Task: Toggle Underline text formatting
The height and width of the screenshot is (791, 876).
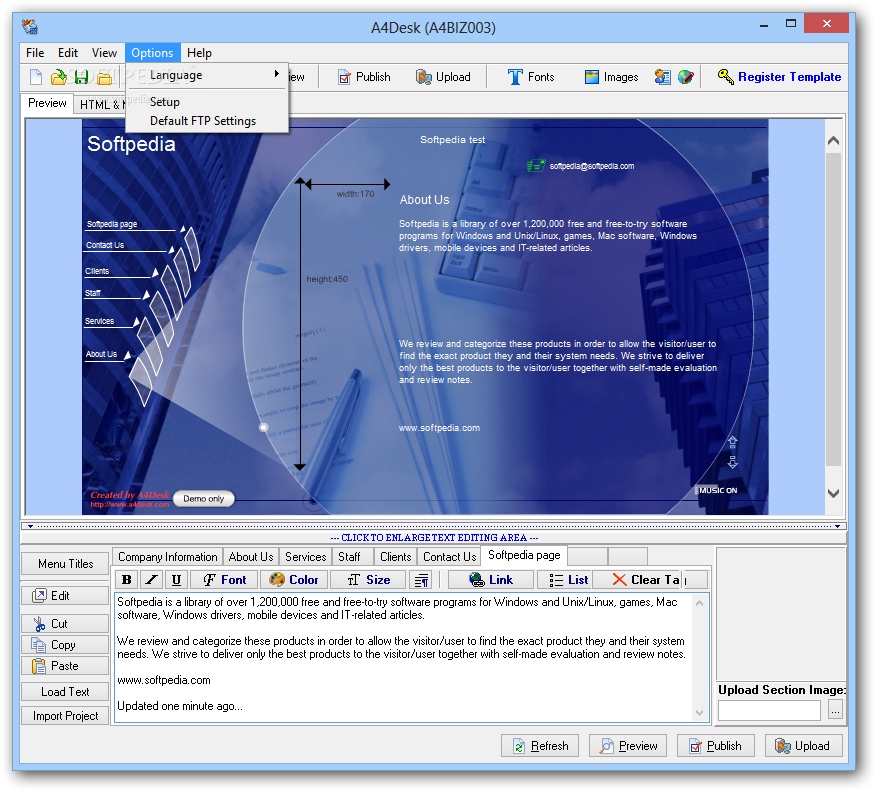Action: tap(176, 580)
